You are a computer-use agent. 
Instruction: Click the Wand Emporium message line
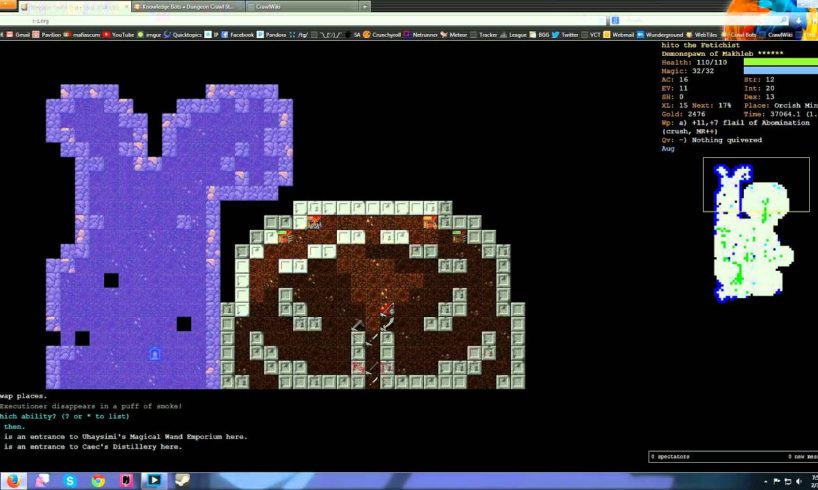tap(124, 436)
